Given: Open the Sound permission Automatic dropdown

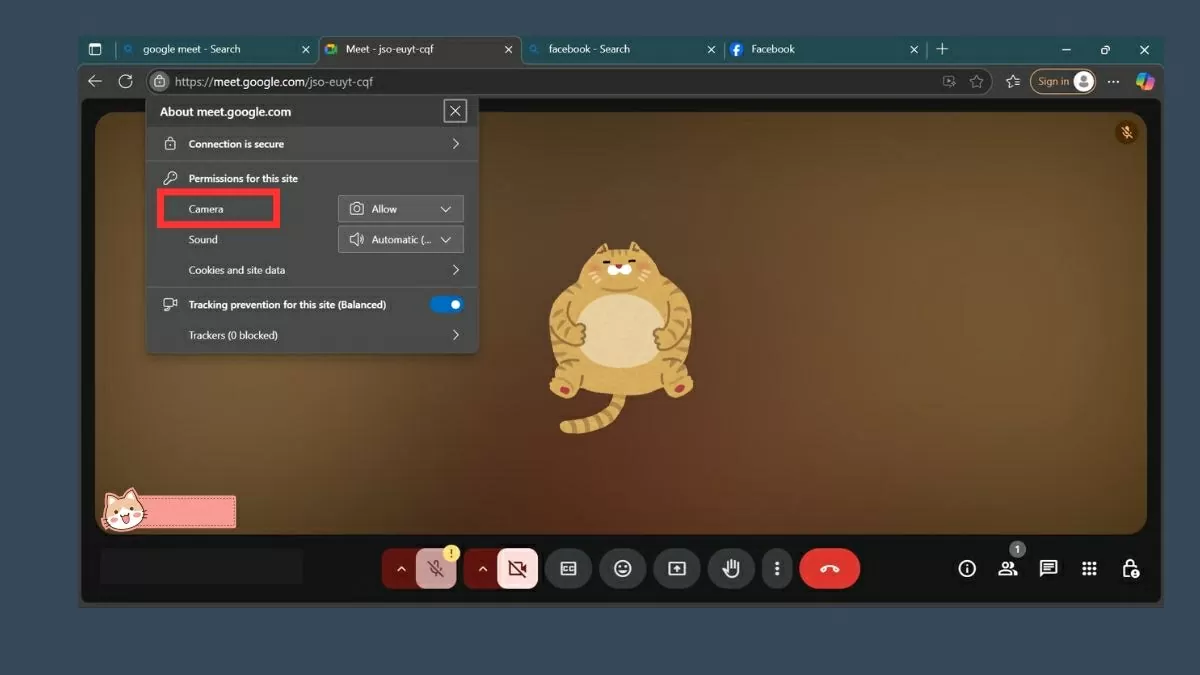Looking at the screenshot, I should (400, 240).
